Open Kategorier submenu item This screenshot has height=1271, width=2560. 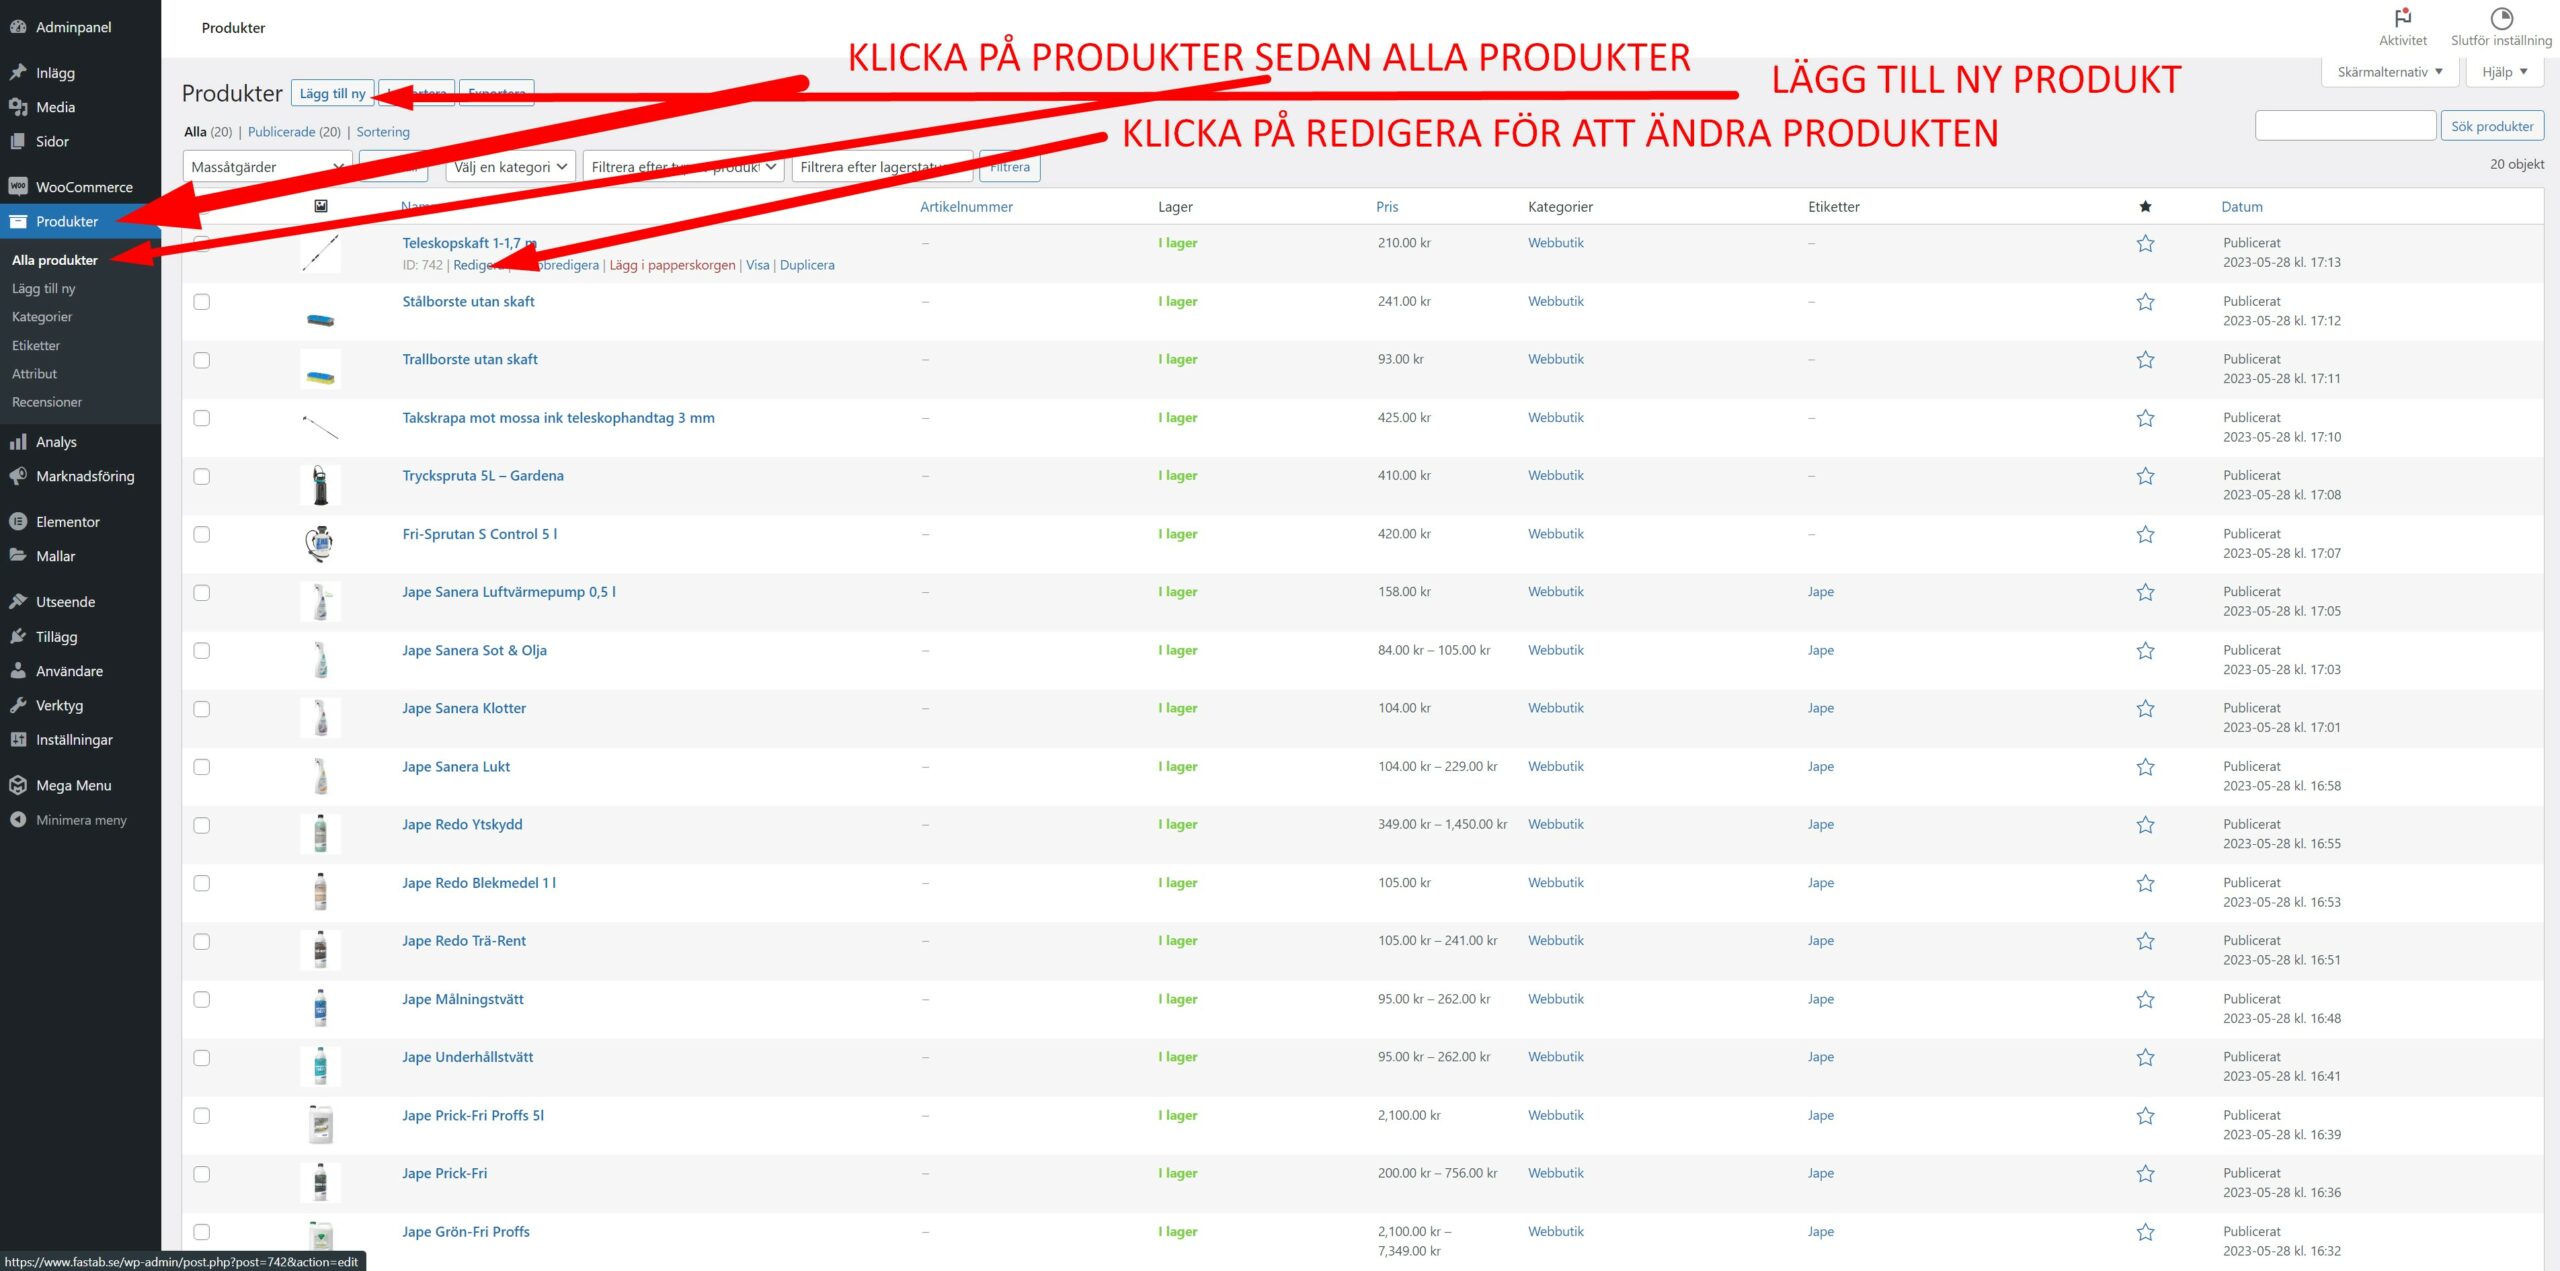pyautogui.click(x=42, y=317)
